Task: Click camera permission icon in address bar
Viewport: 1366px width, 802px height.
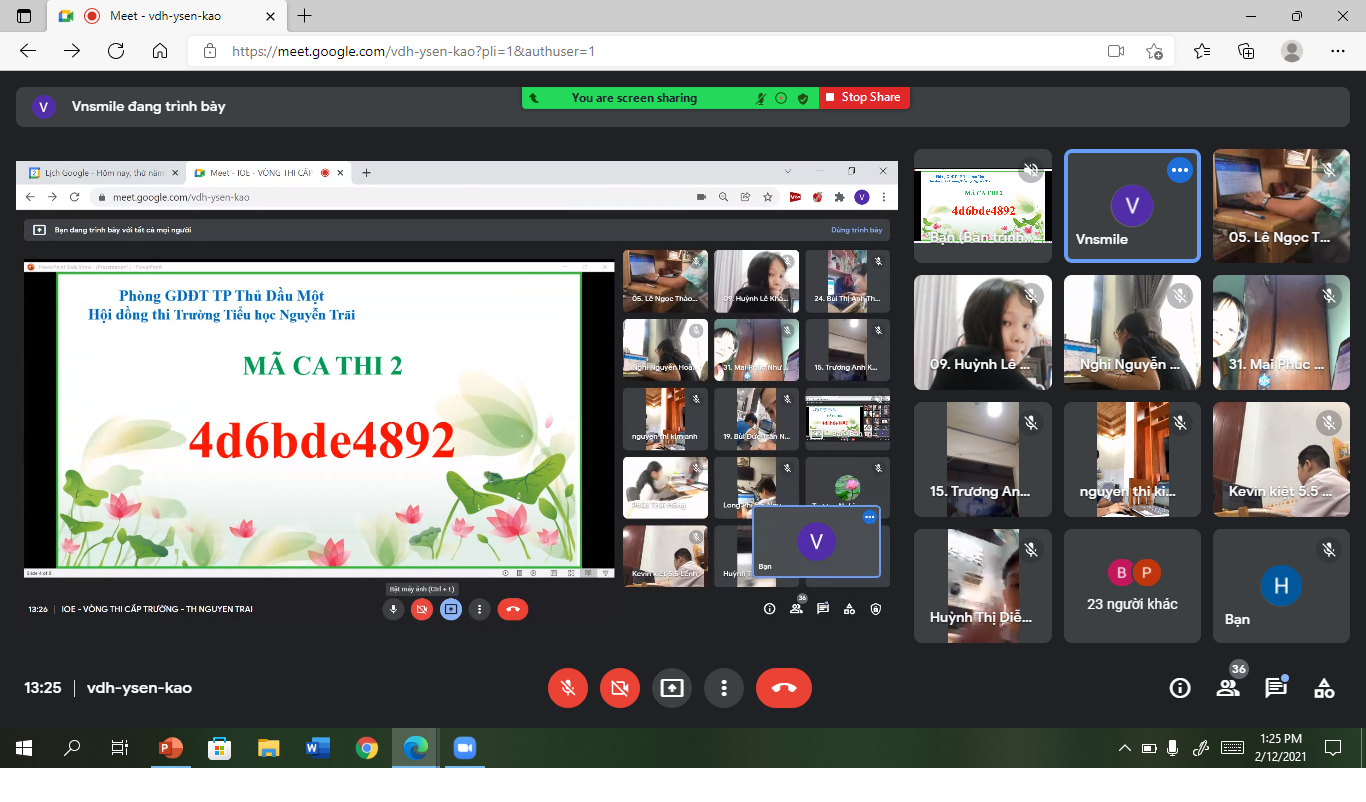Action: pos(1116,51)
